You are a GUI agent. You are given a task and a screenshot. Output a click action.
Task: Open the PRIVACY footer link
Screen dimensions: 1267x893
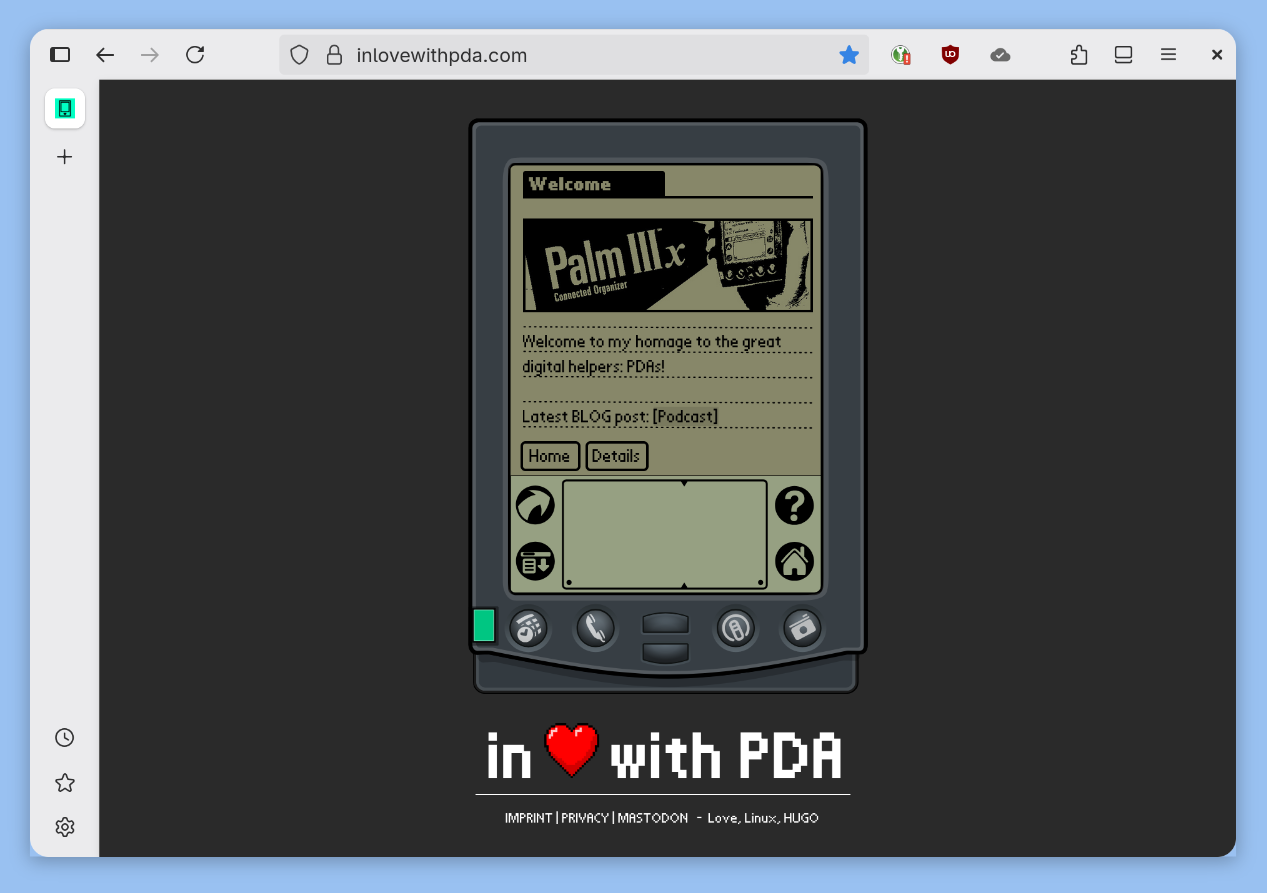pyautogui.click(x=585, y=818)
